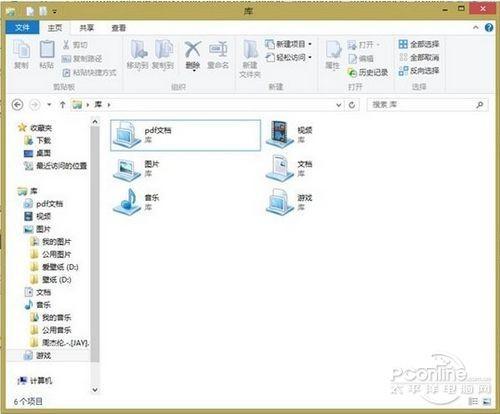Click the New folder (新建文件夹) icon
Image resolution: width=500 pixels, height=414 pixels.
(x=250, y=50)
